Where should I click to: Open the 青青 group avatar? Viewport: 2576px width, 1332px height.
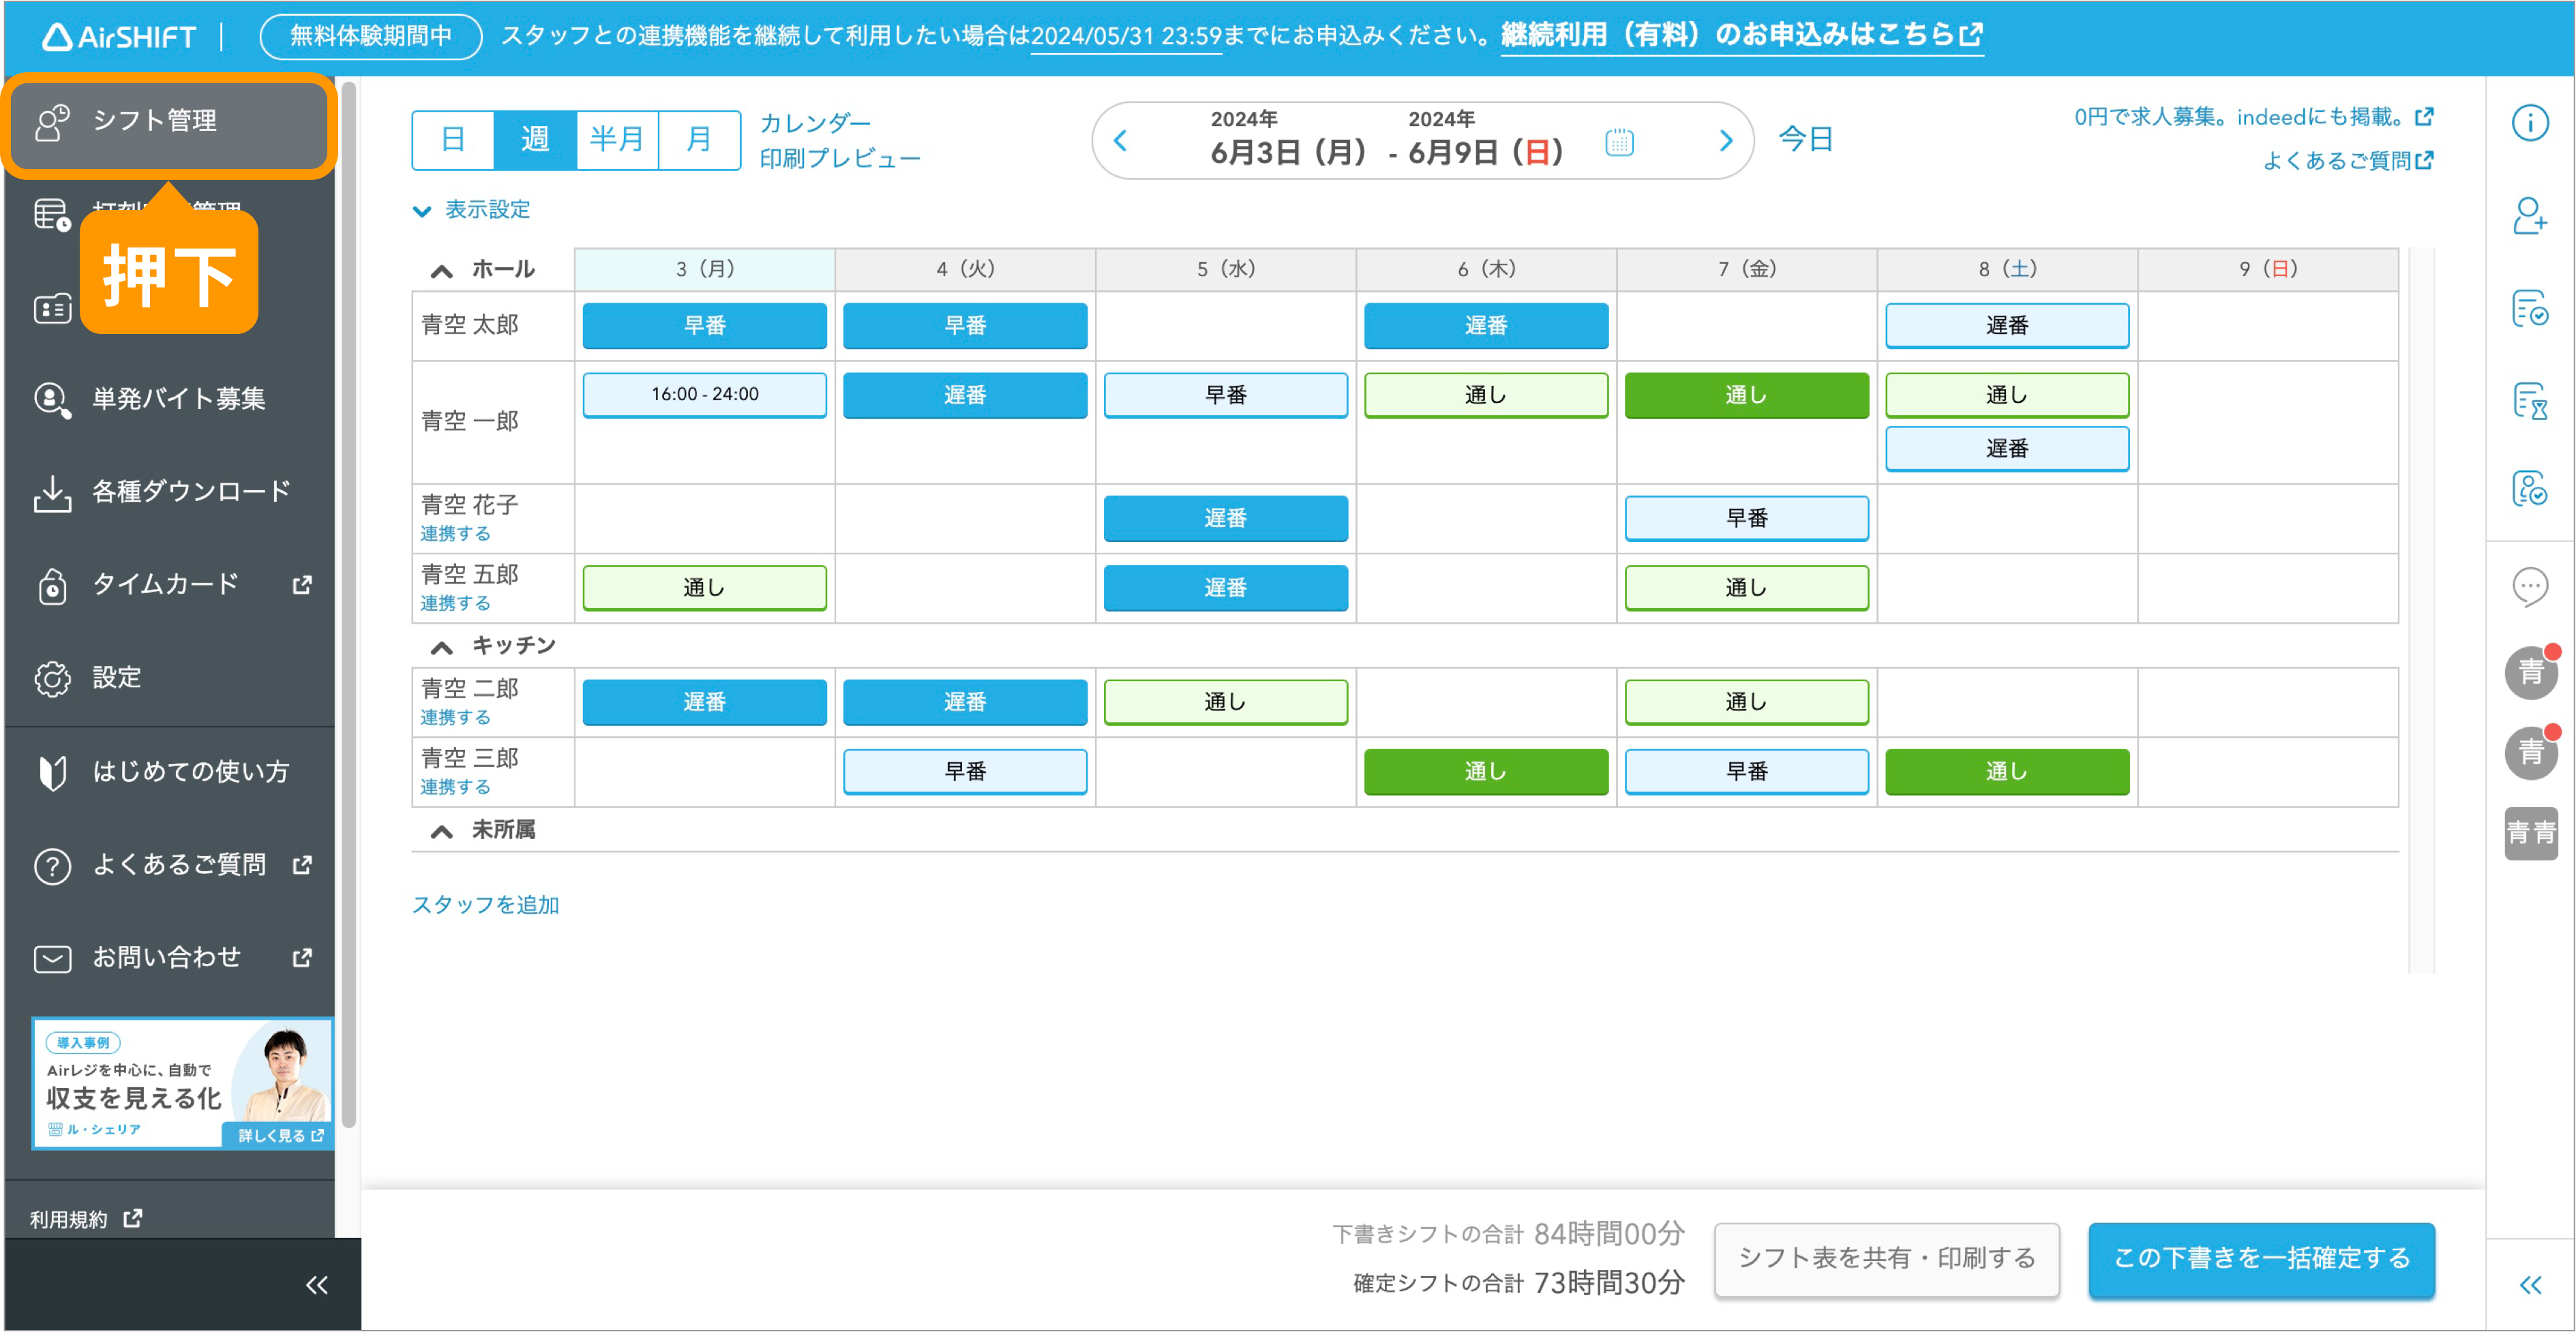[x=2531, y=833]
